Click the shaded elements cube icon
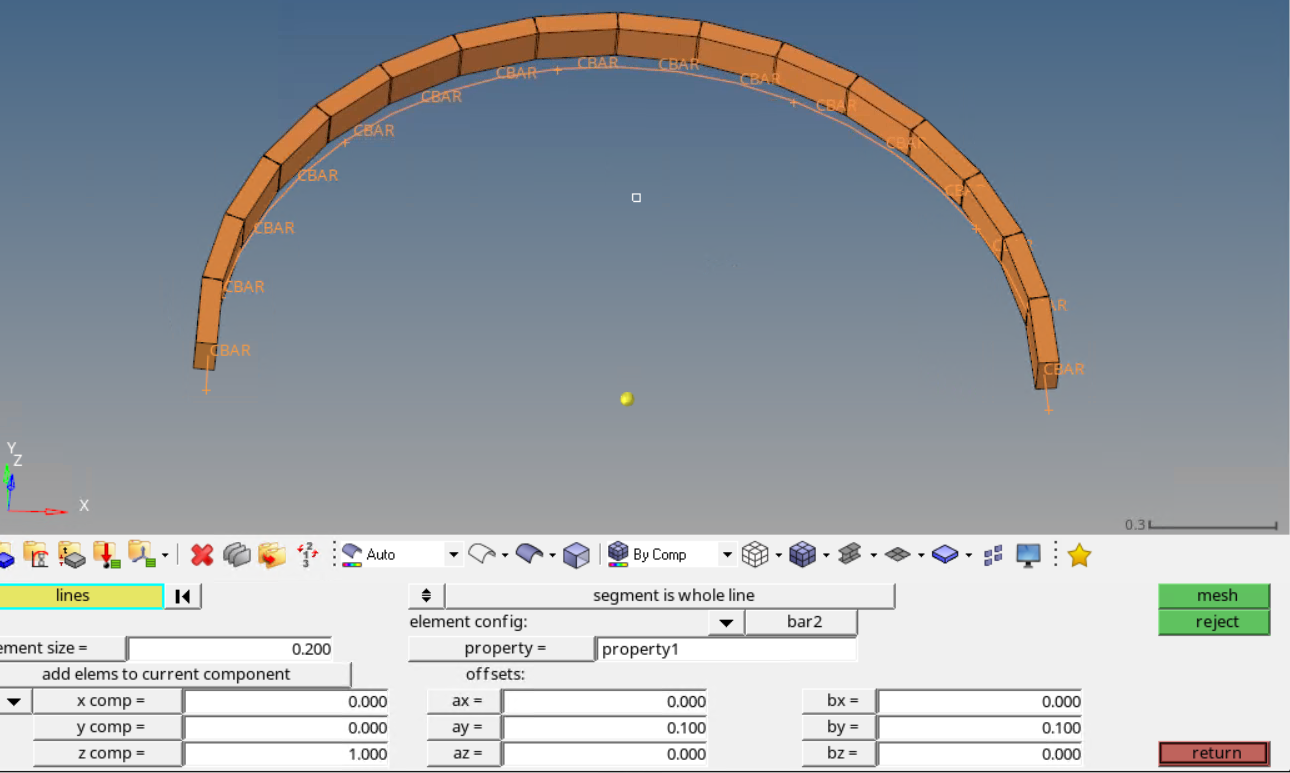The image size is (1290, 773). click(802, 554)
